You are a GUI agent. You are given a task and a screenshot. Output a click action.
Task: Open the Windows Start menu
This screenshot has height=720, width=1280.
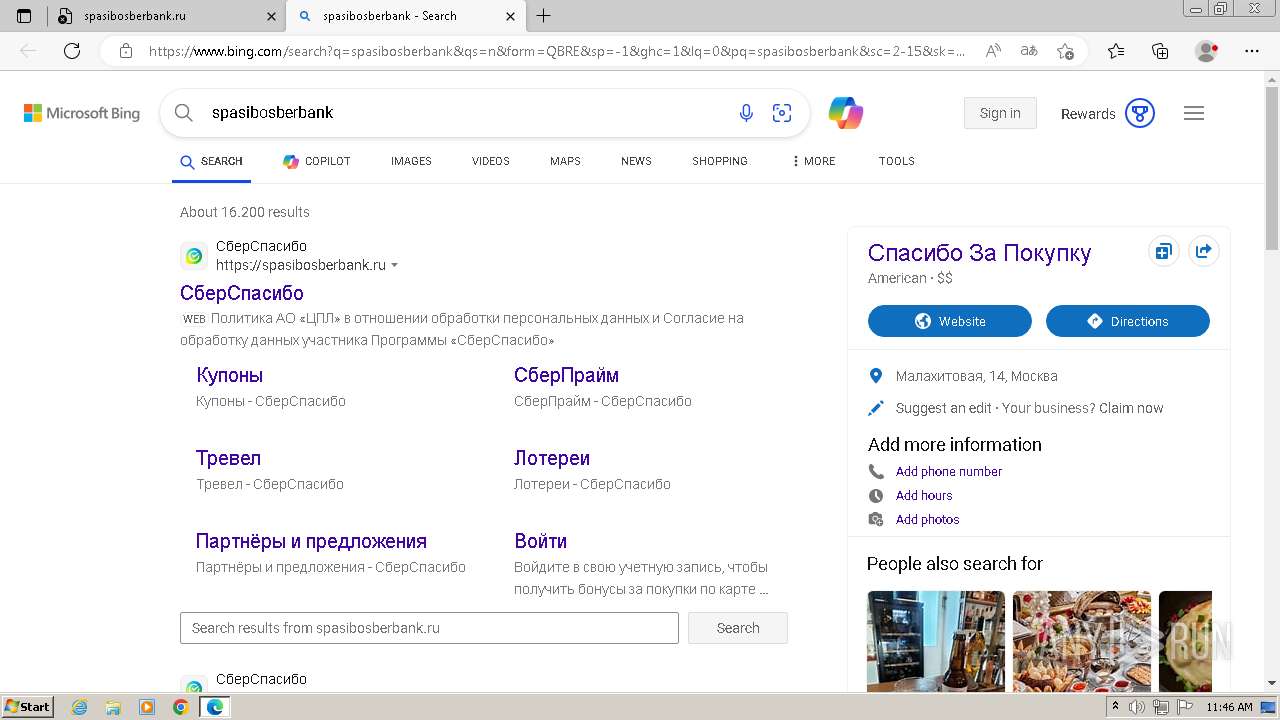tap(28, 707)
